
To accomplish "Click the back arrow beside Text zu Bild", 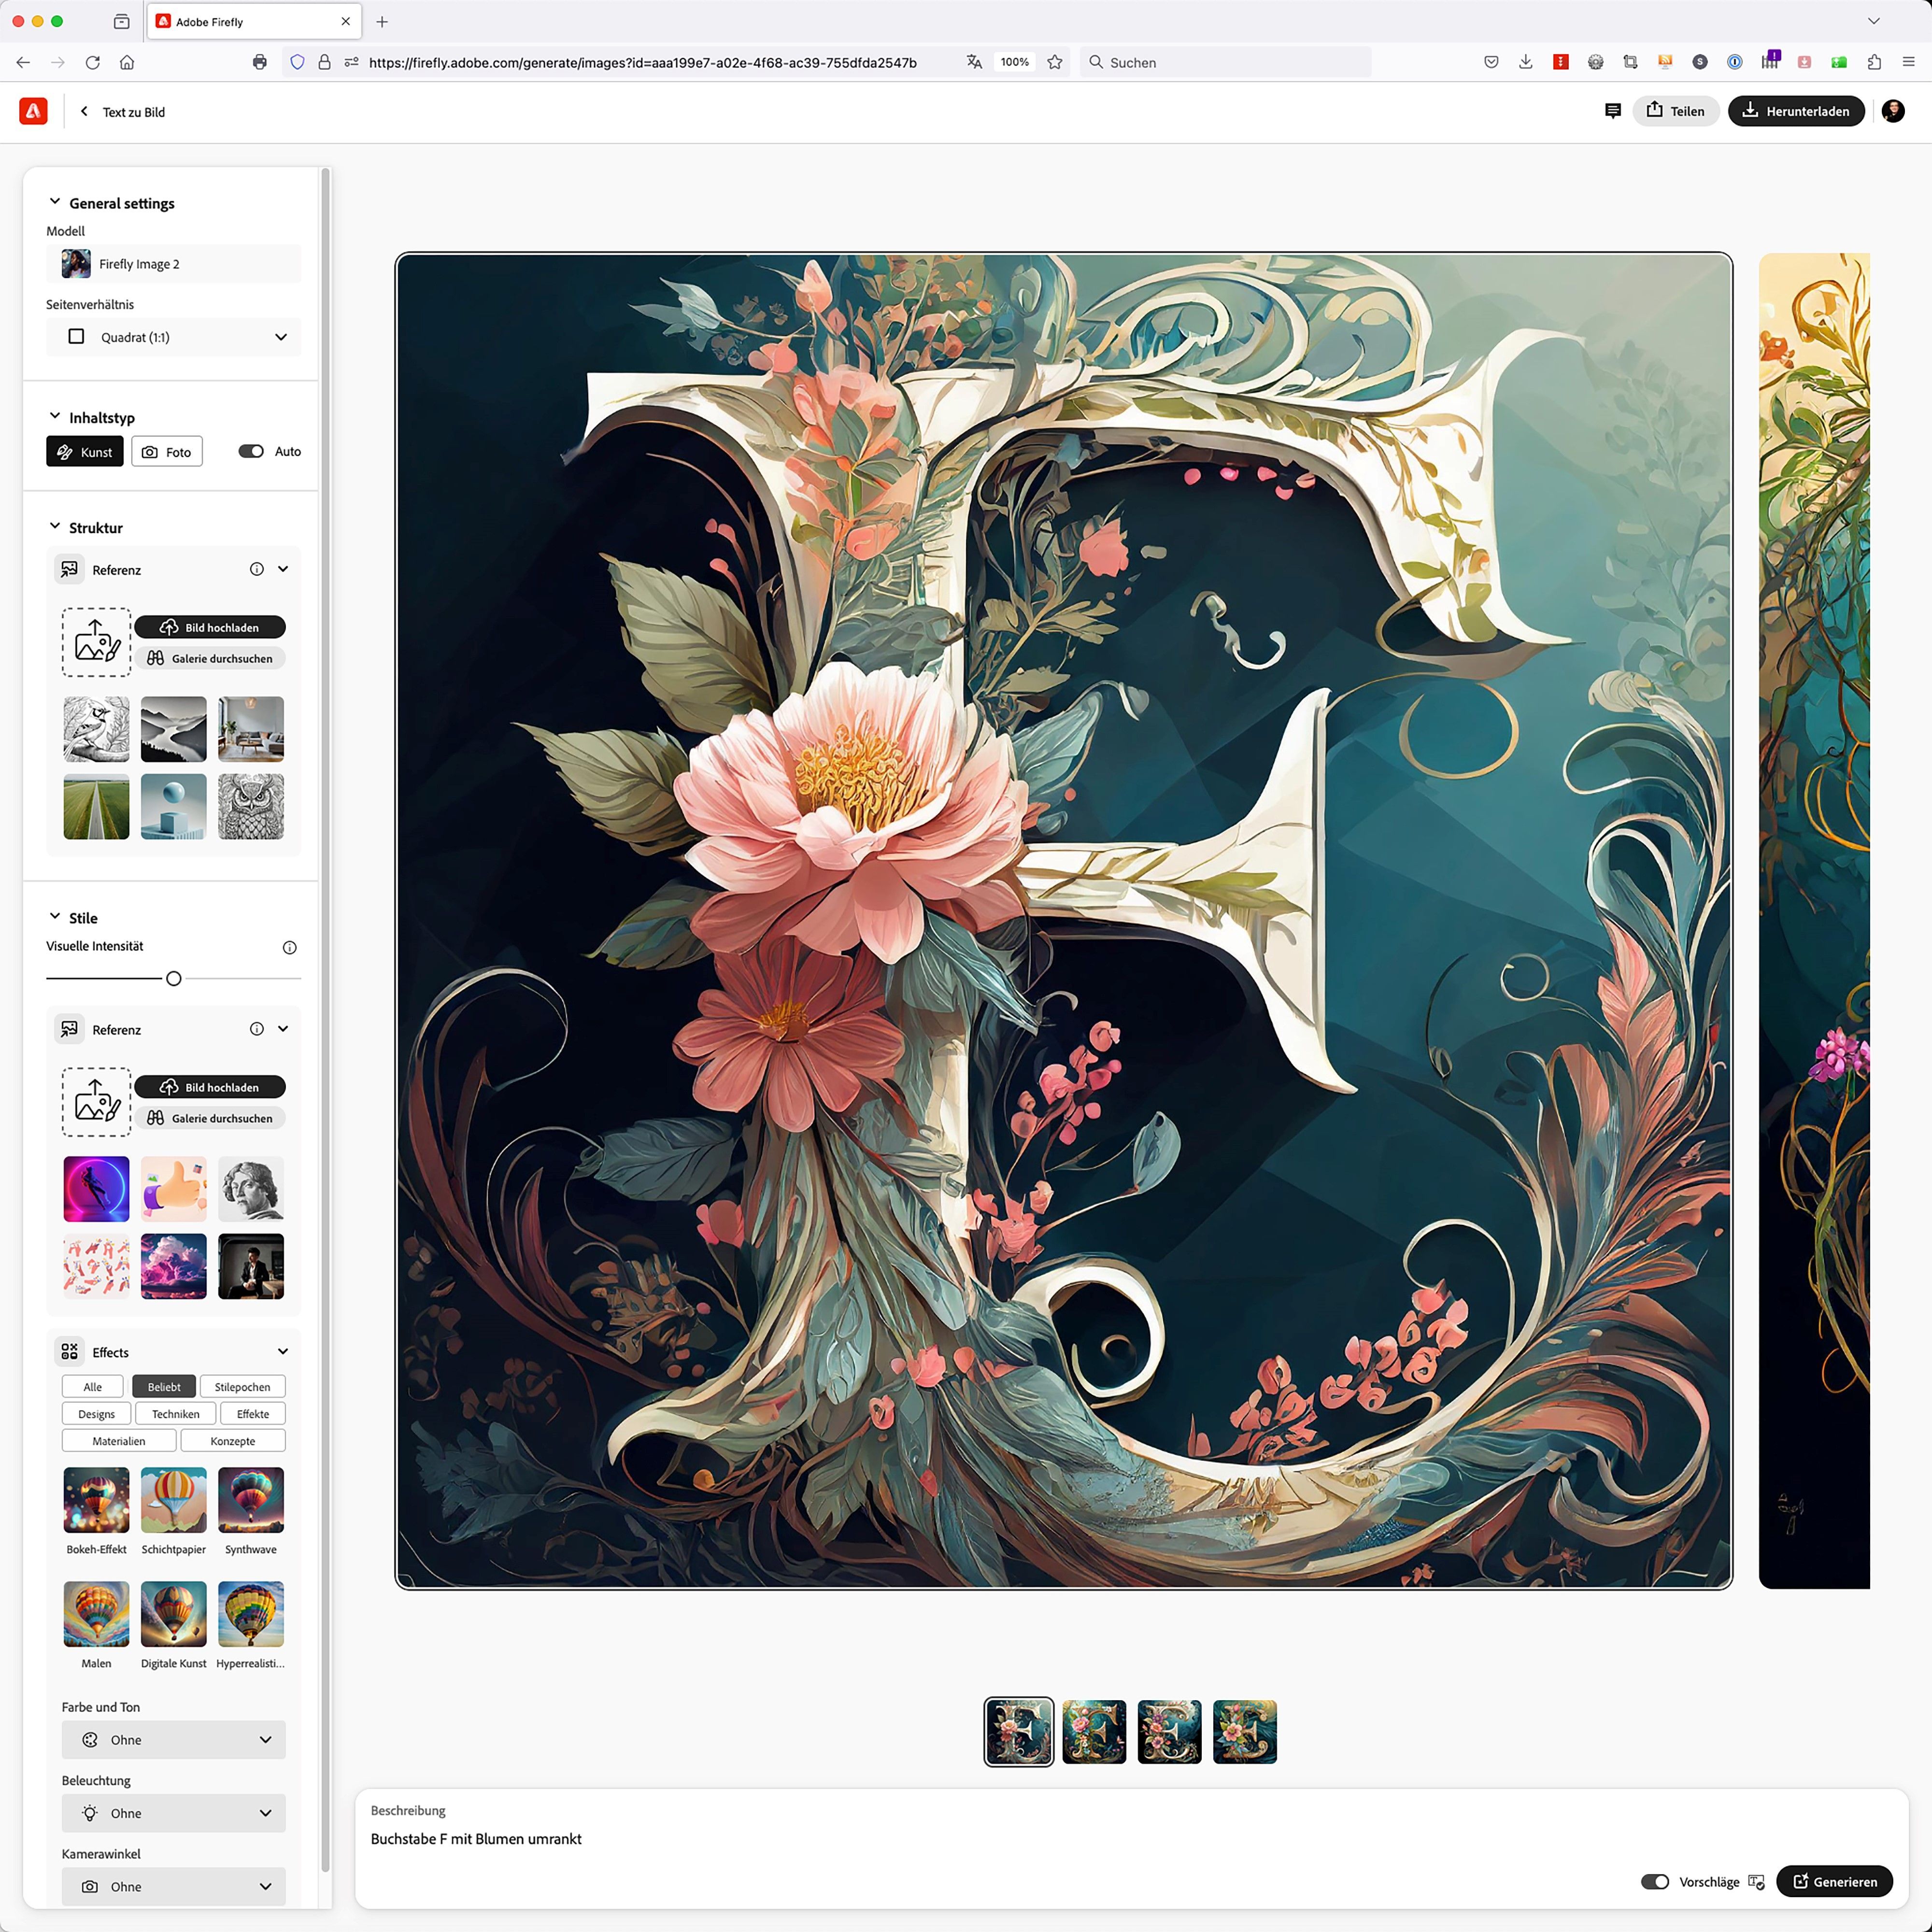I will (x=84, y=111).
